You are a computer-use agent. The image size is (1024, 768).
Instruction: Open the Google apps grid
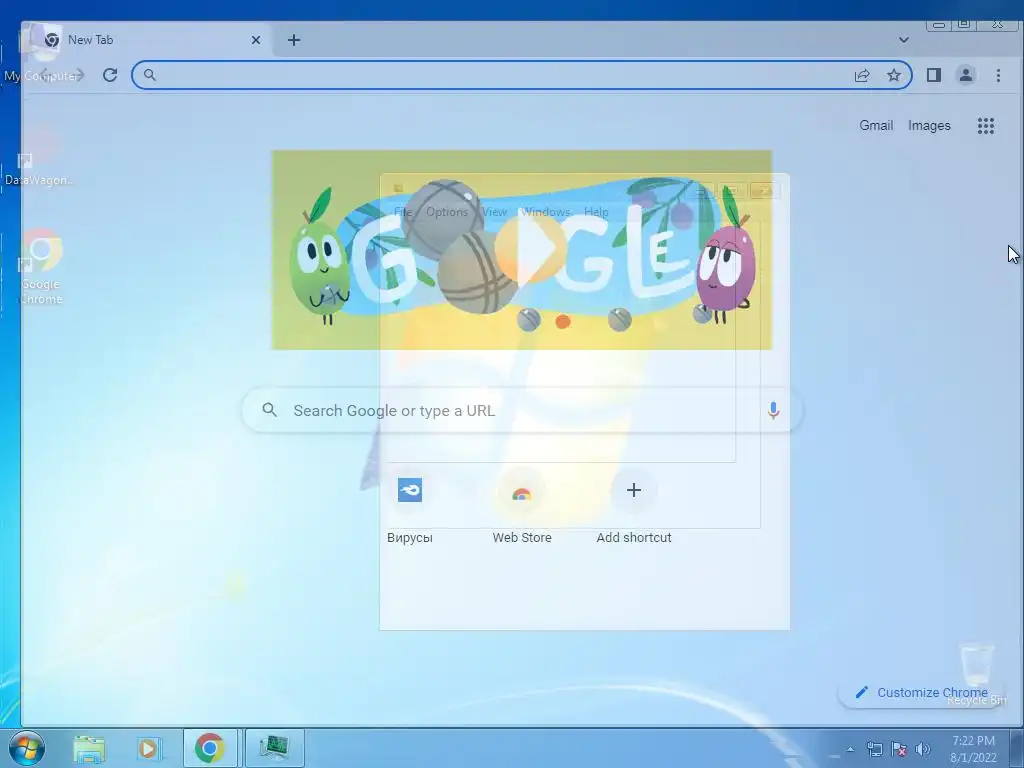click(x=985, y=125)
